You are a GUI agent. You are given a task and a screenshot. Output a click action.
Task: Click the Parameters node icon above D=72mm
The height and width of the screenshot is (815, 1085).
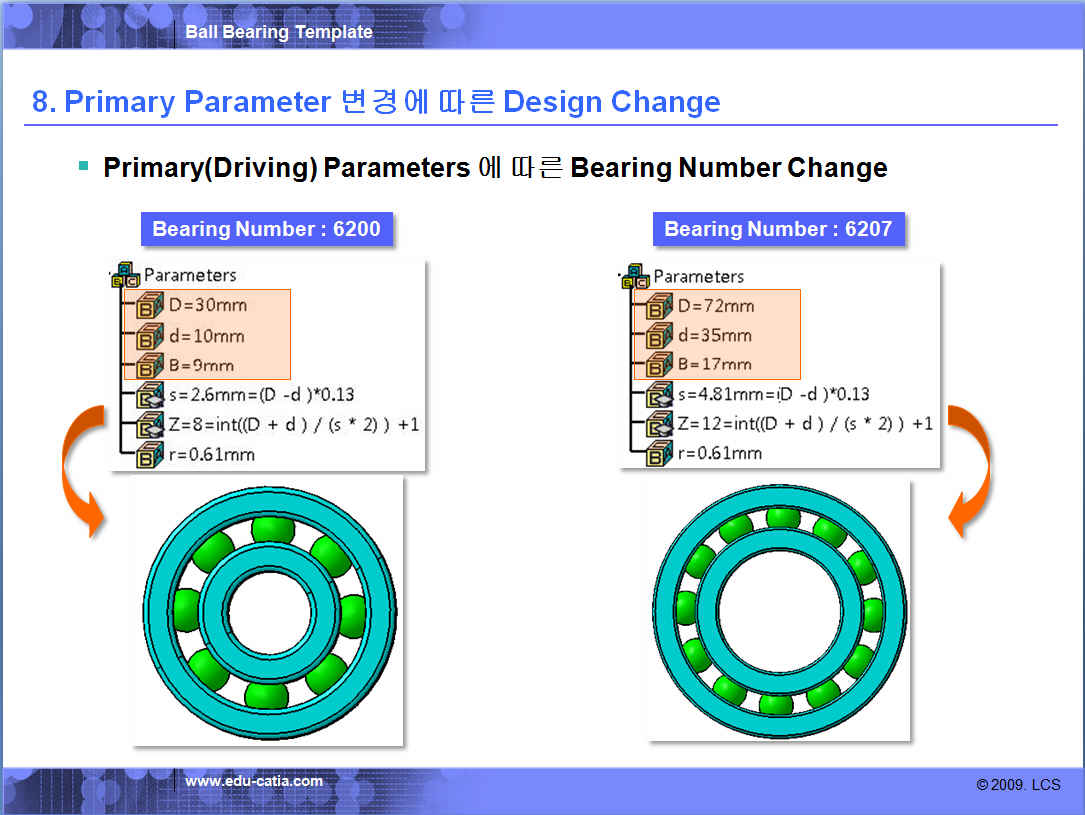tap(635, 277)
